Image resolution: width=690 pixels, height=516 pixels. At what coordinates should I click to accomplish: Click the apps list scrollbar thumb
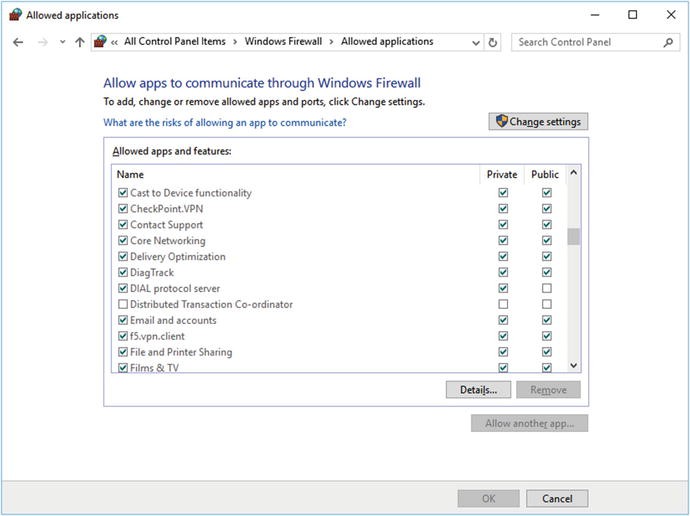coord(573,237)
